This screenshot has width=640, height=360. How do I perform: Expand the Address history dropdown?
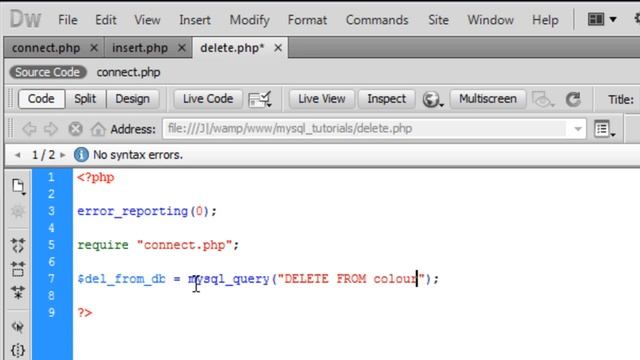(577, 129)
